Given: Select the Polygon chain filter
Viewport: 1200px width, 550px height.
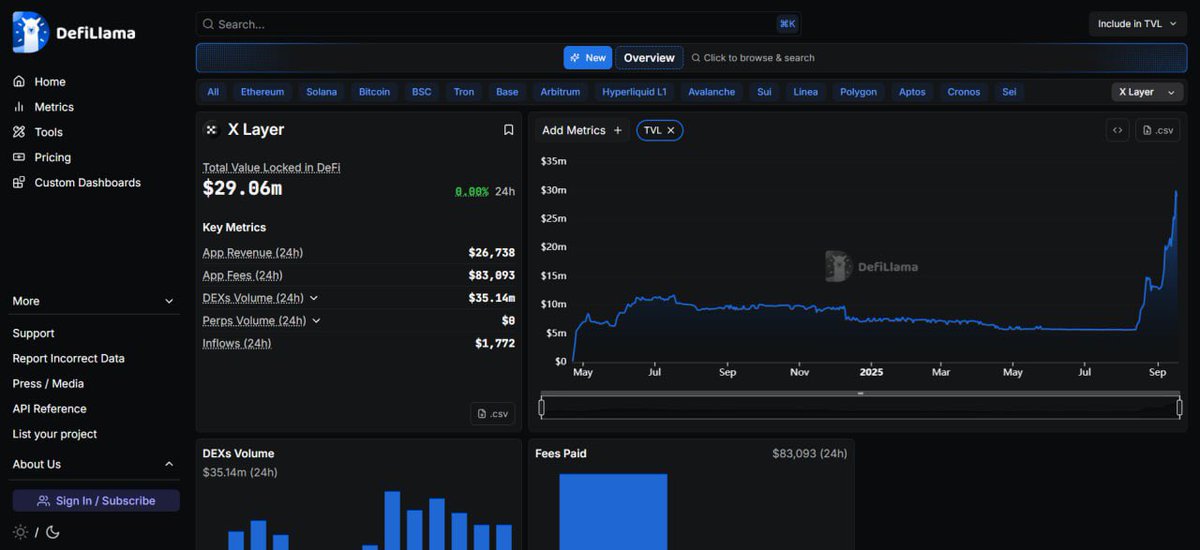Looking at the screenshot, I should [x=858, y=92].
